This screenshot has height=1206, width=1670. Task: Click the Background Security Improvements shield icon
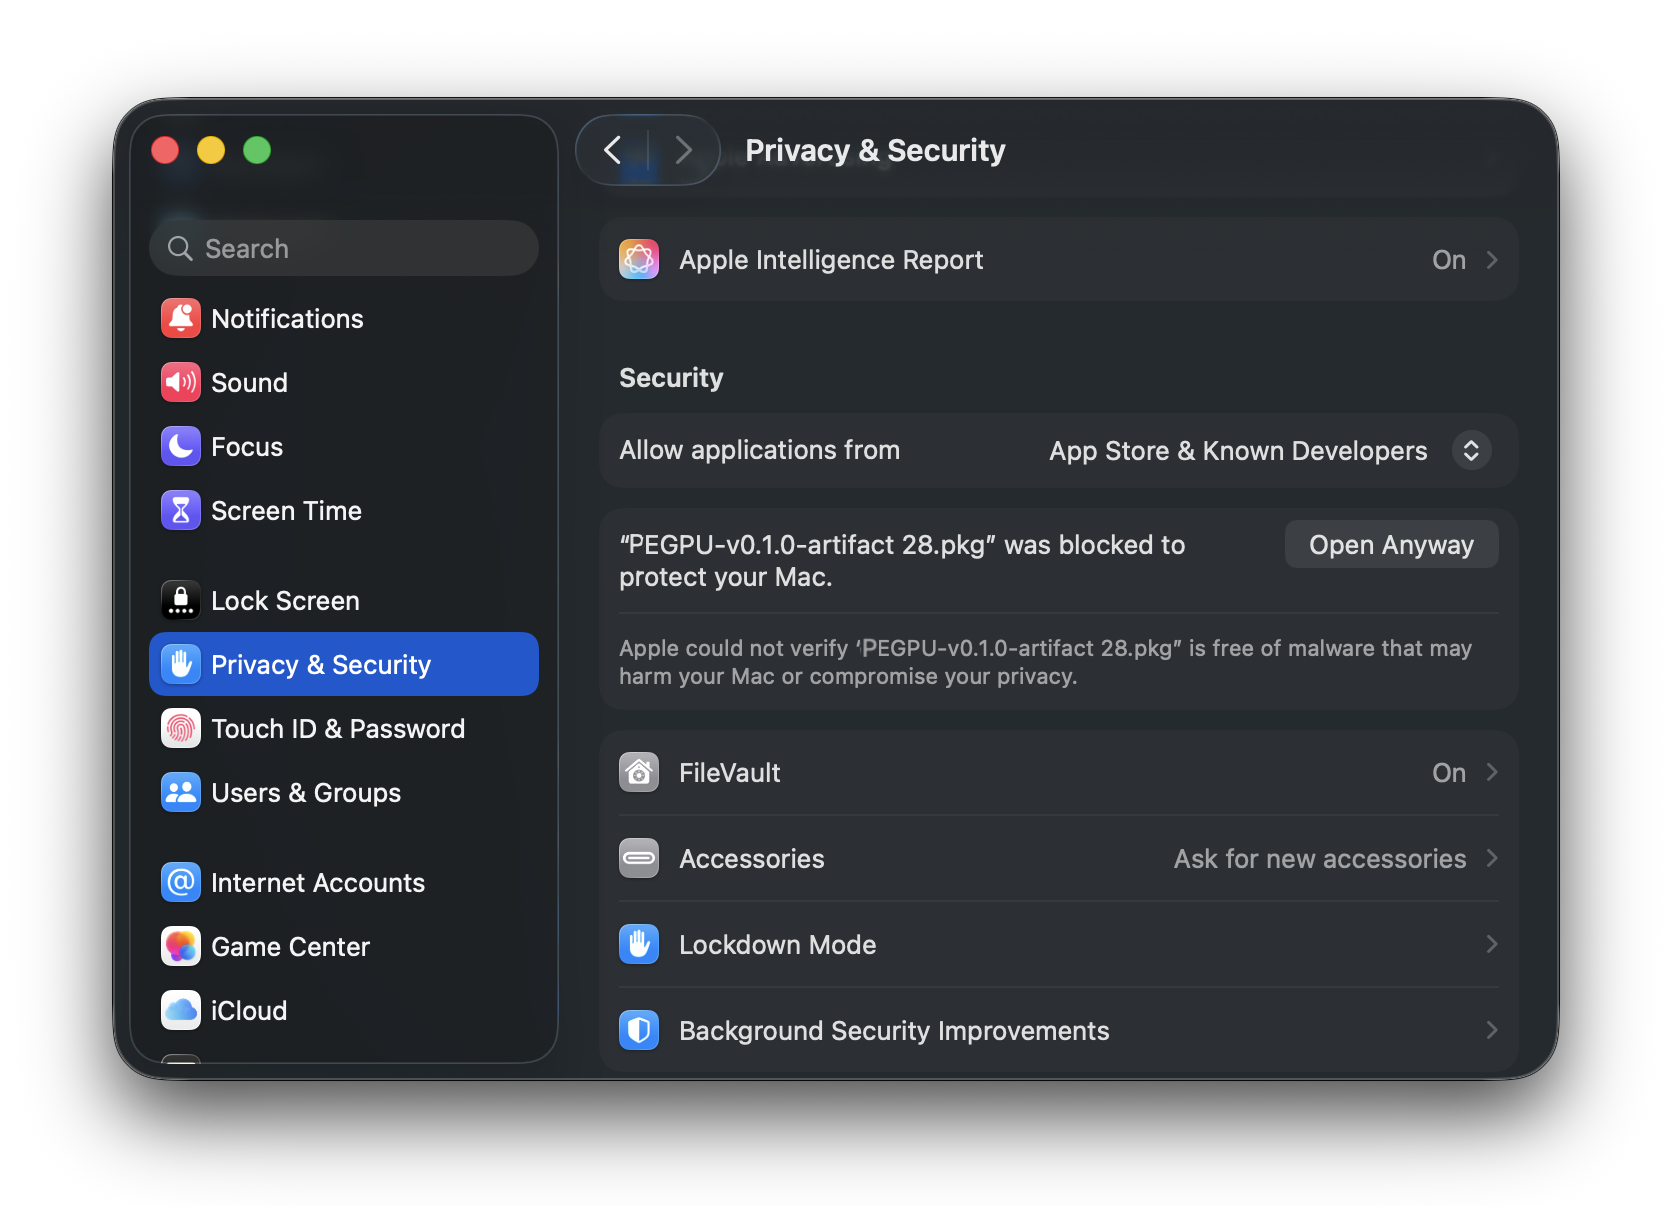click(x=639, y=1031)
